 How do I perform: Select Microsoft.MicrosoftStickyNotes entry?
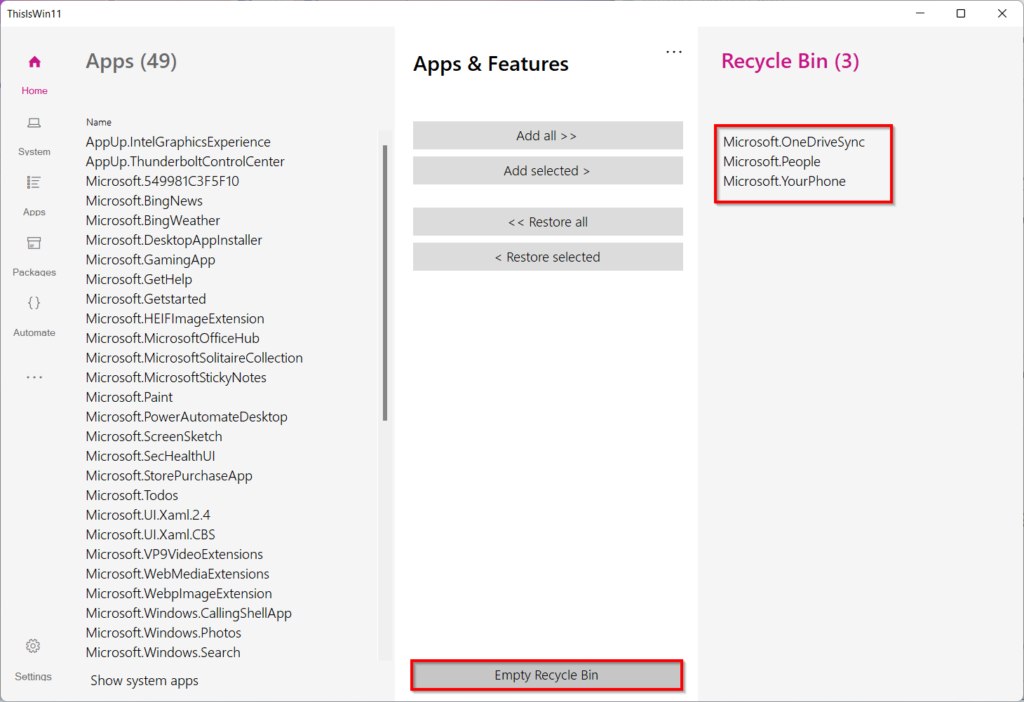[x=176, y=377]
